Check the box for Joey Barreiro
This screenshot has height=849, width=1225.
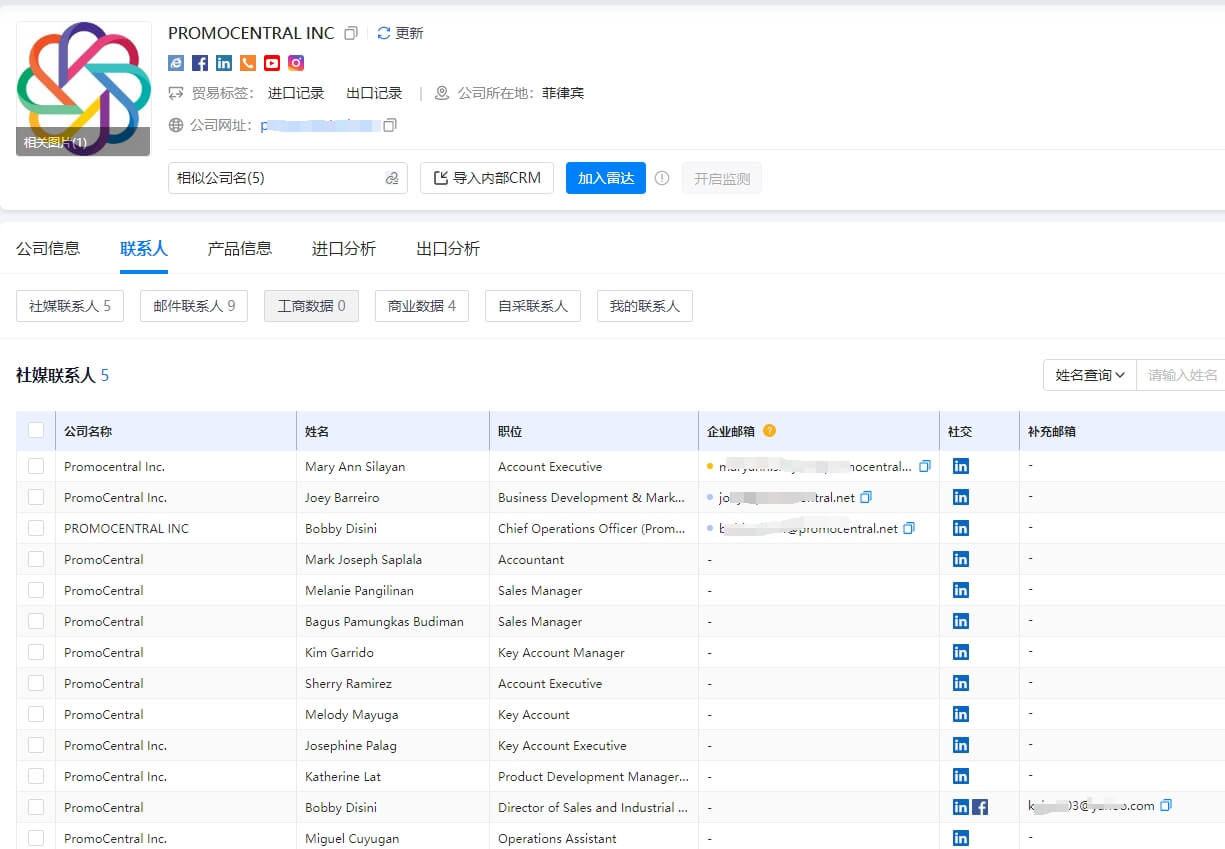tap(36, 497)
